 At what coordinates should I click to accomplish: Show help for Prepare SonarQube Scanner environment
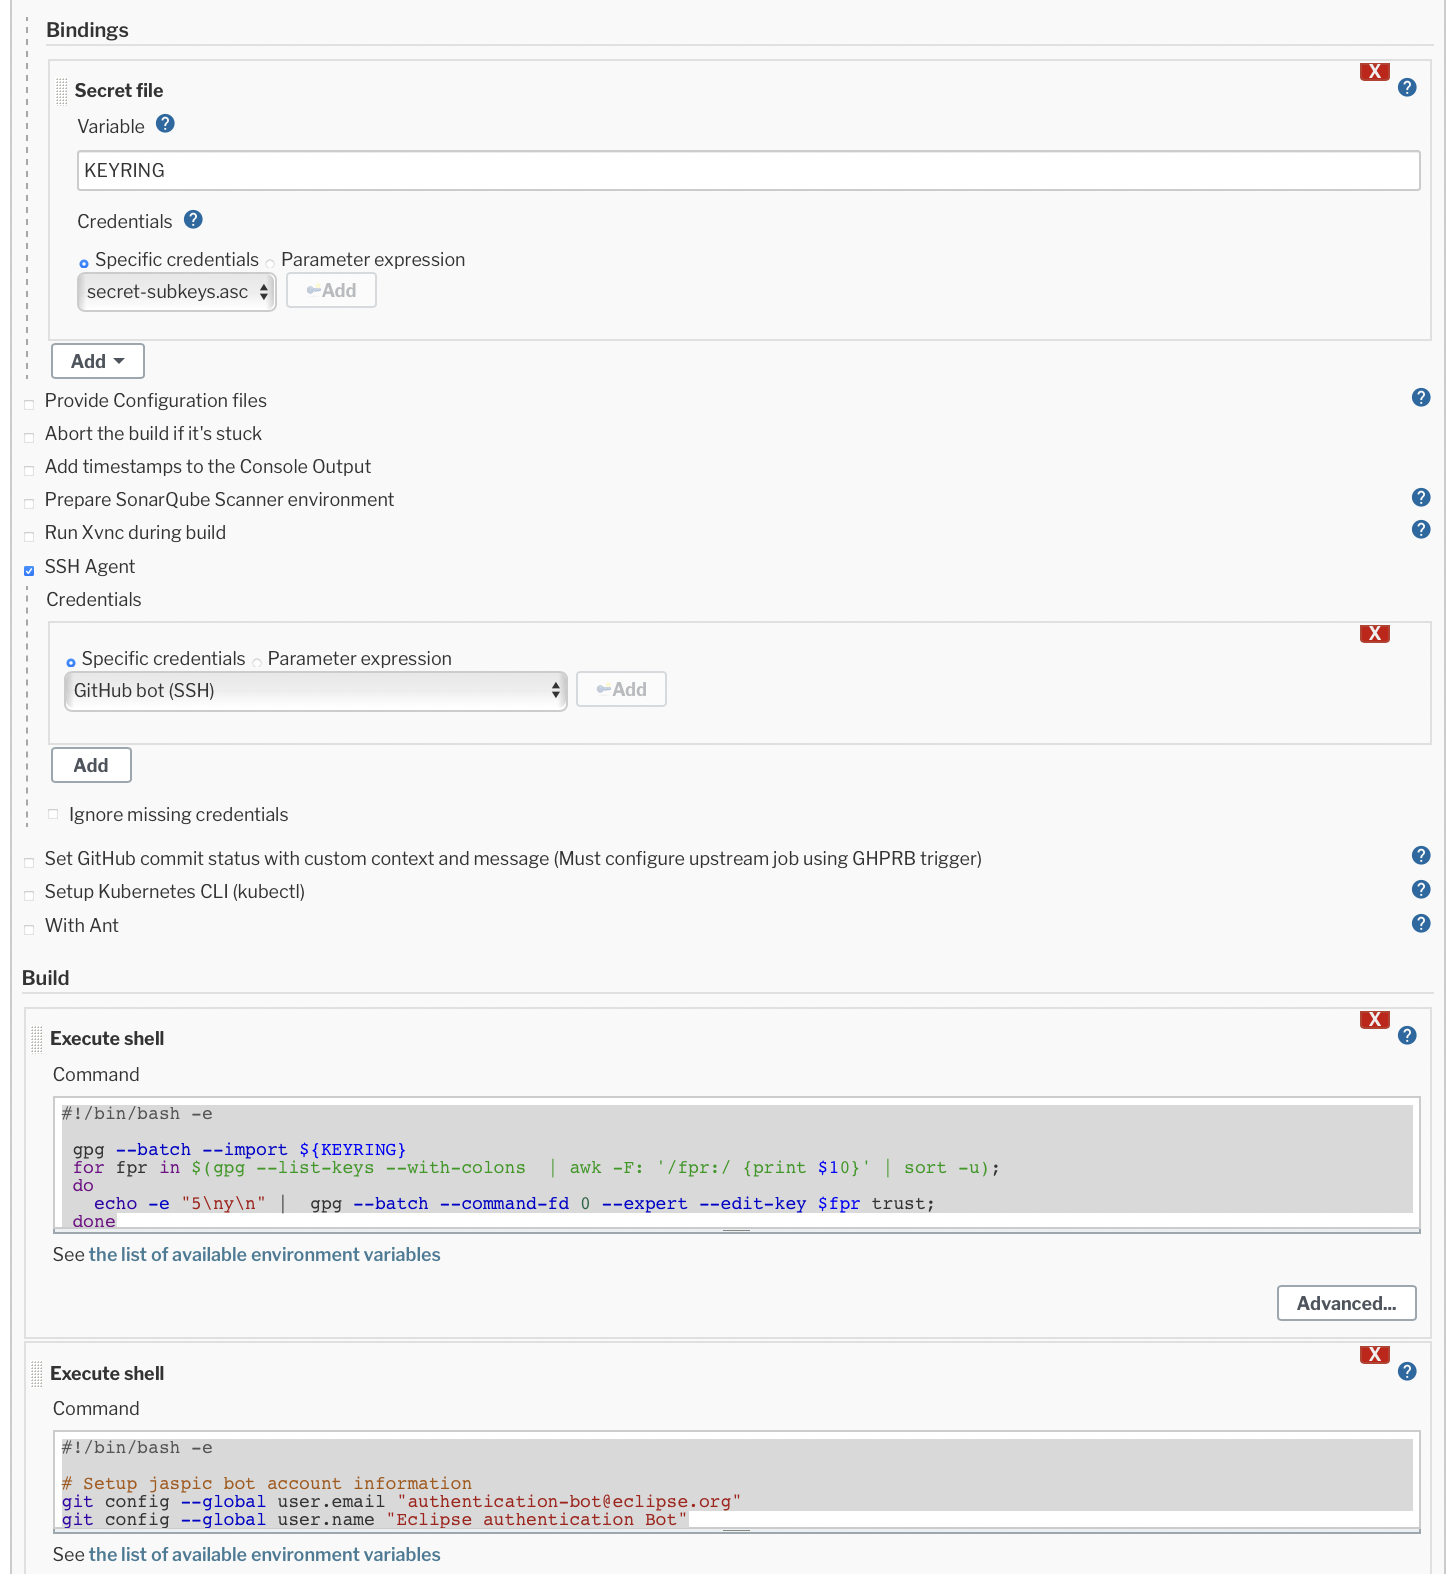click(x=1420, y=498)
